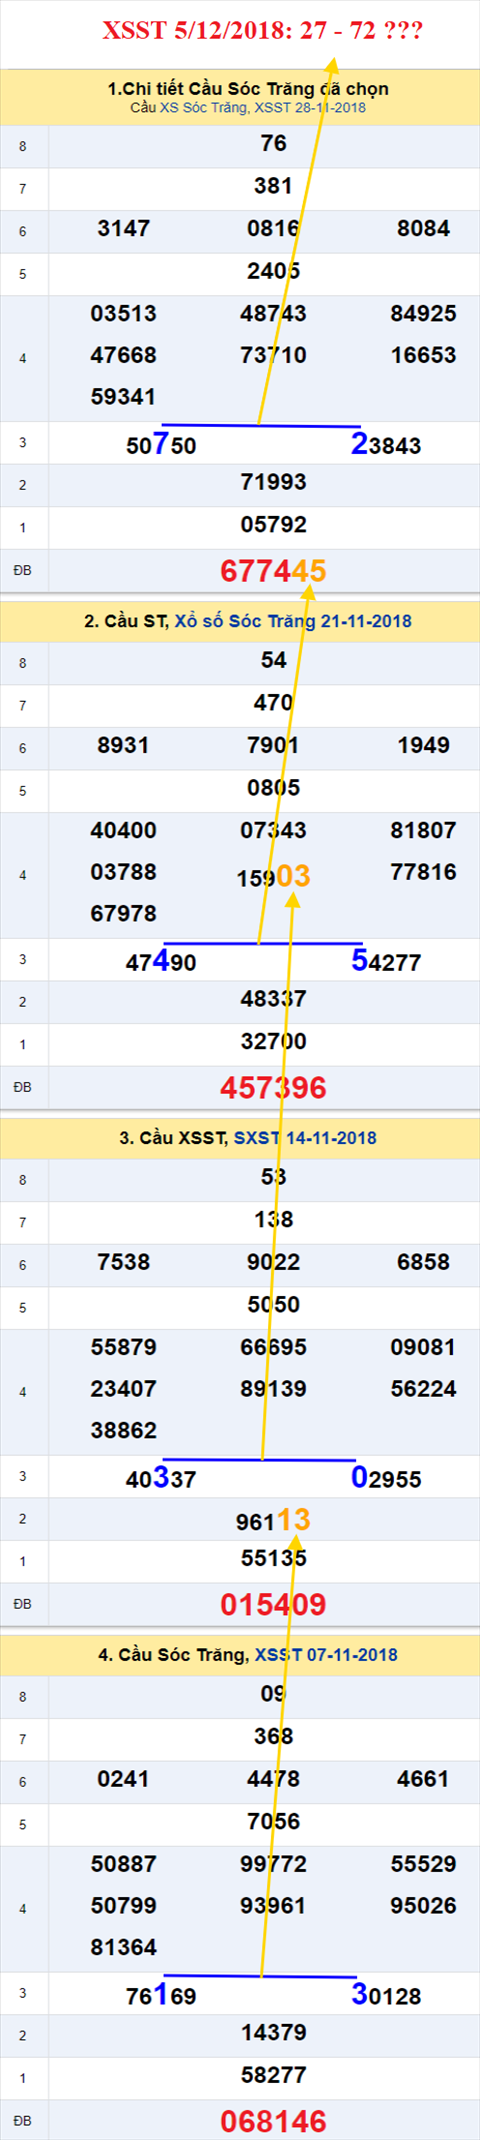Select prize number 55529
480x2140 pixels.
[424, 1865]
